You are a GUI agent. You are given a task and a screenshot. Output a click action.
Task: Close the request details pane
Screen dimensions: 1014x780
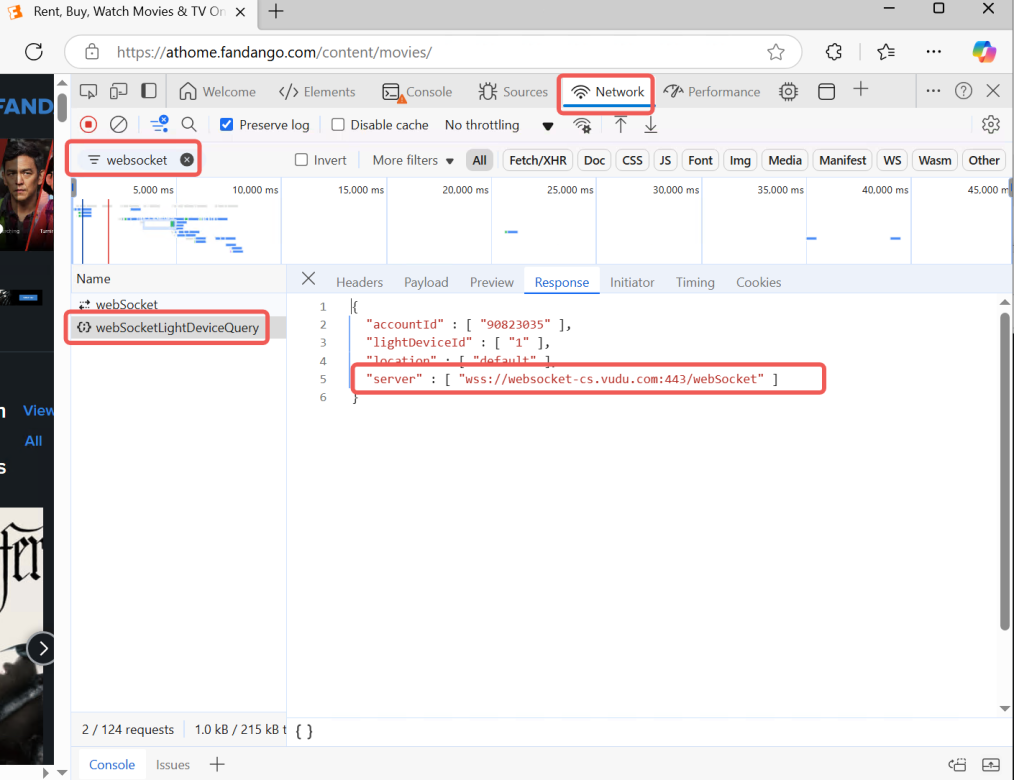tap(309, 280)
